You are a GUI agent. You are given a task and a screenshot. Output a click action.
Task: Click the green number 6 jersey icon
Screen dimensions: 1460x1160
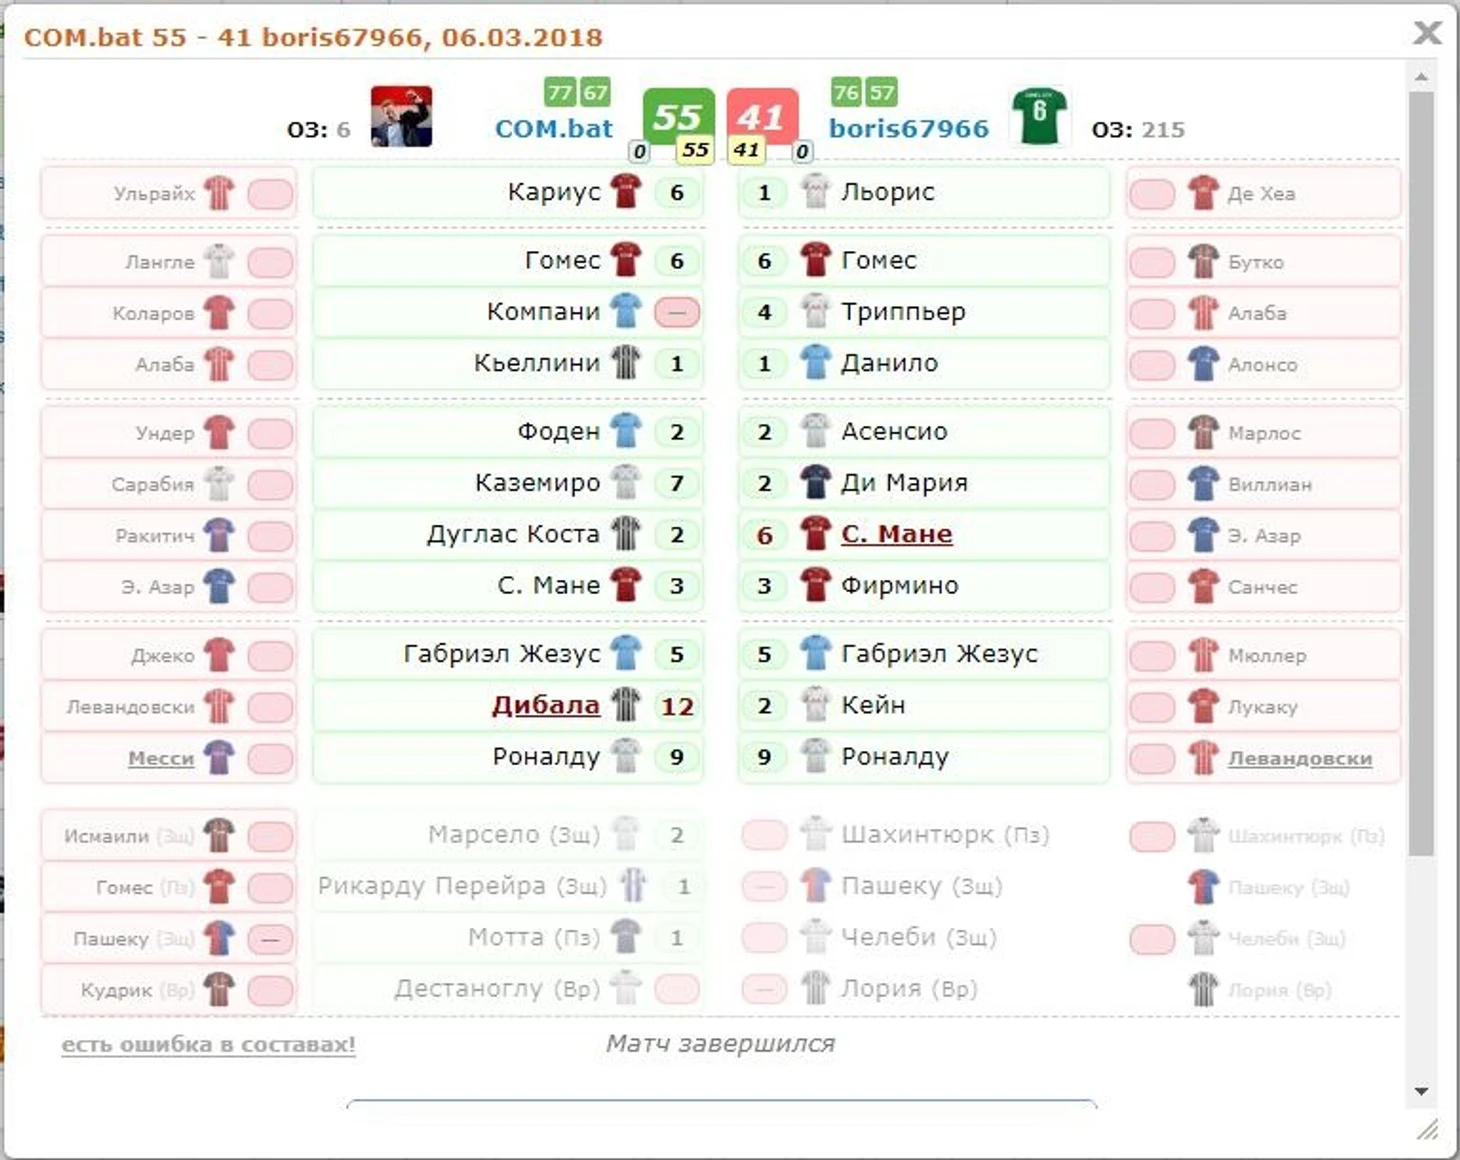[1040, 116]
